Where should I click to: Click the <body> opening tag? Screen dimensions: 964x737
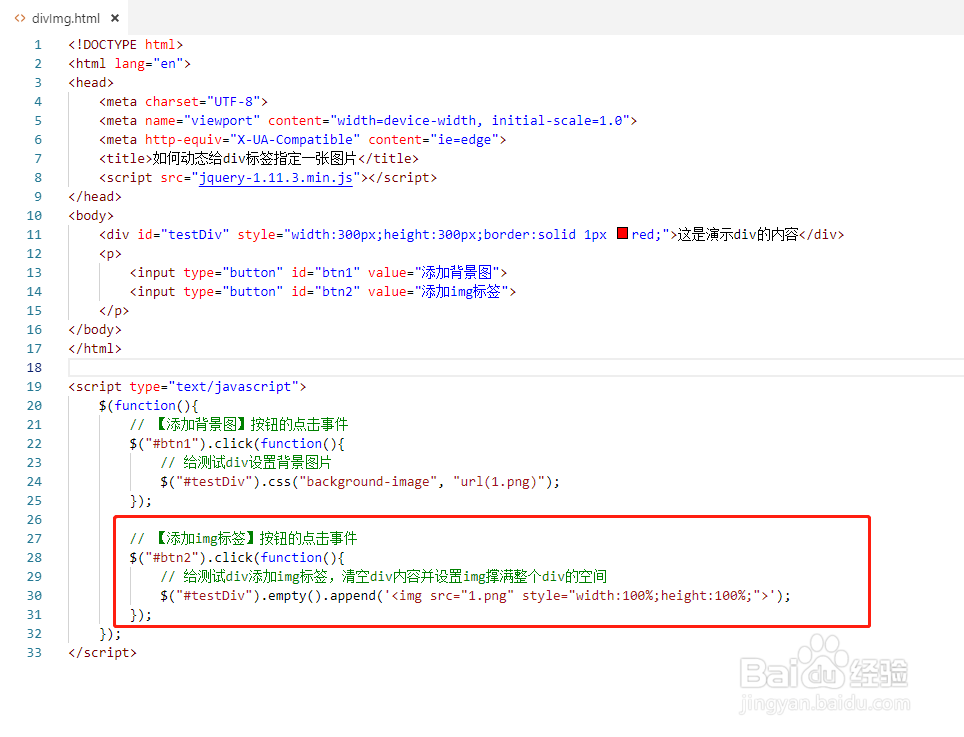pyautogui.click(x=91, y=216)
